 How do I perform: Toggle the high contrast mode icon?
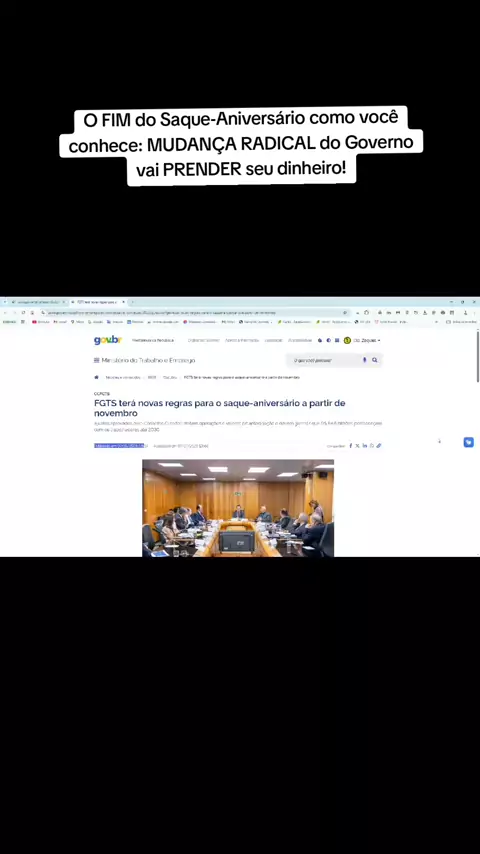click(x=329, y=340)
